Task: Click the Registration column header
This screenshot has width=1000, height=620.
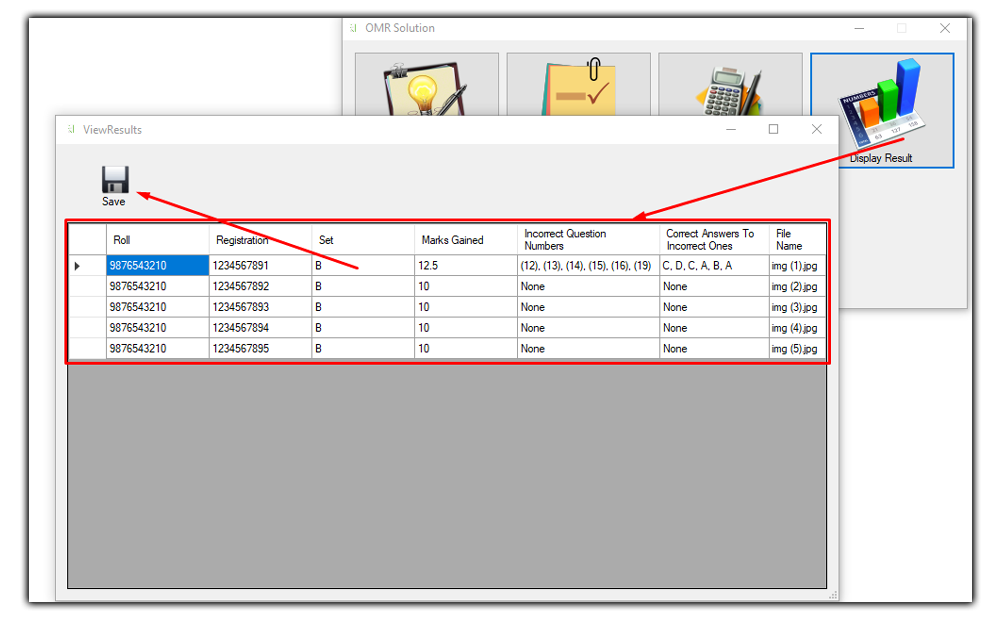Action: 260,240
